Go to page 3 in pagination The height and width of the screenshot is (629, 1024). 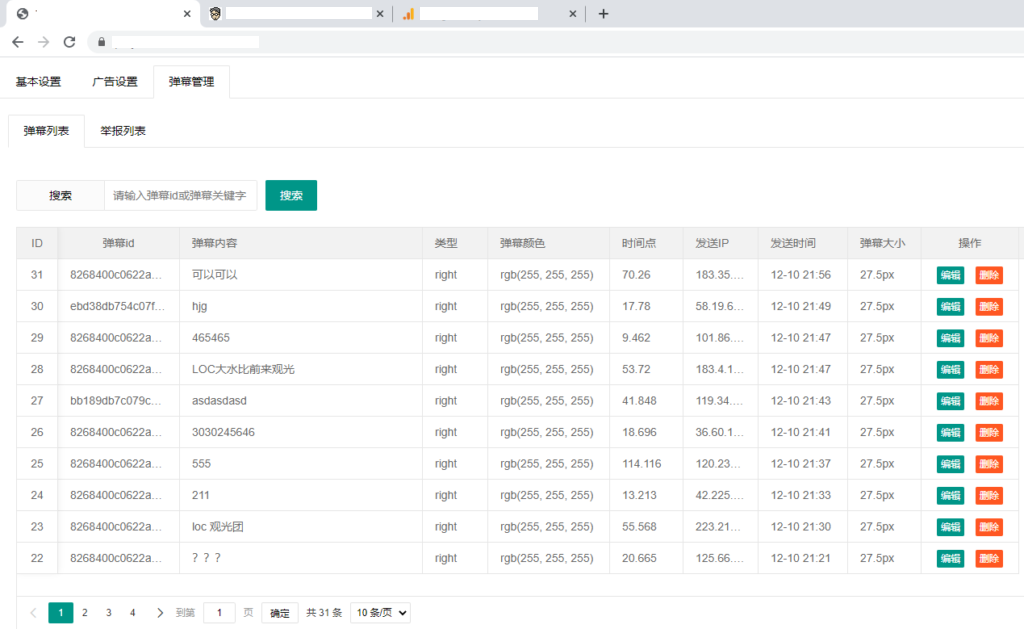click(x=108, y=613)
